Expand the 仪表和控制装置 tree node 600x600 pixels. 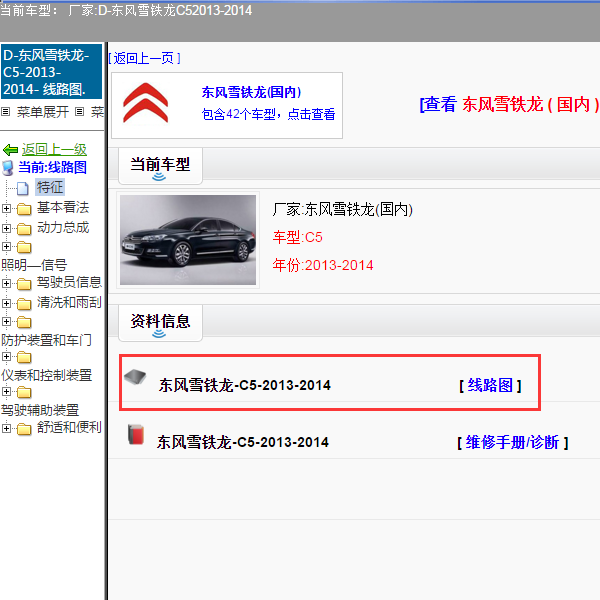click(6, 357)
